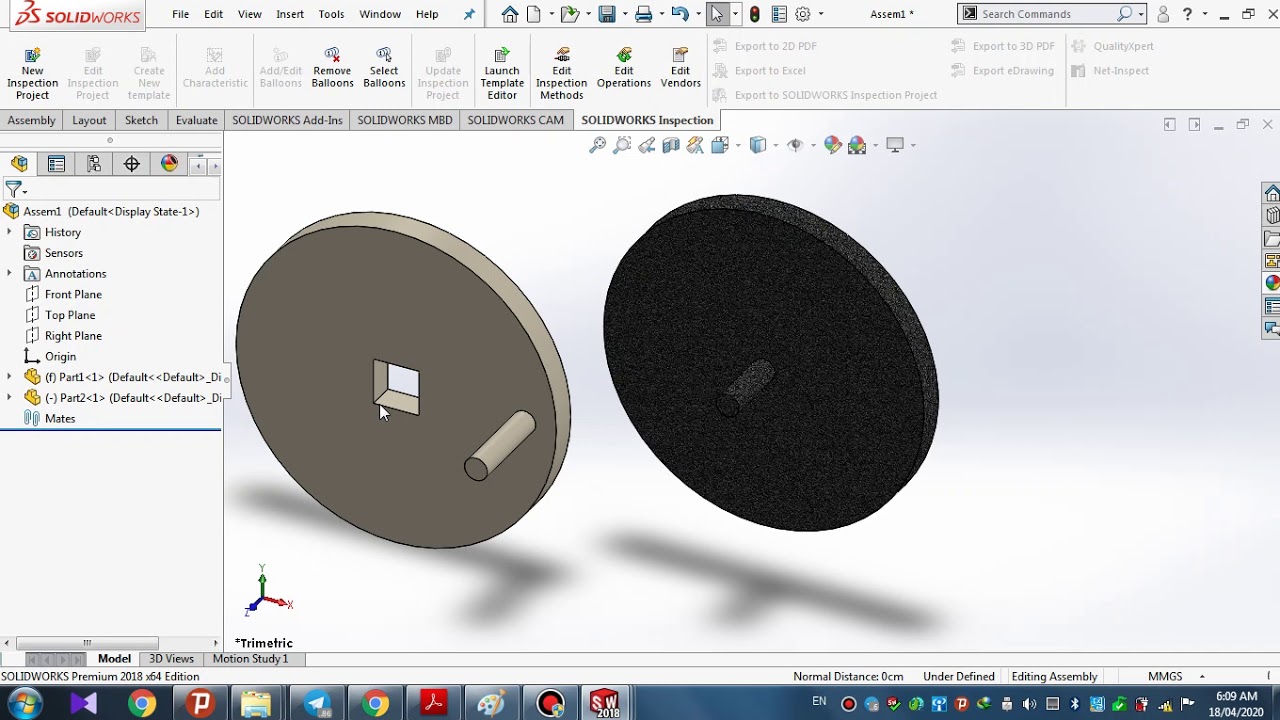Pin the menu bar with pushpin icon

click(469, 14)
